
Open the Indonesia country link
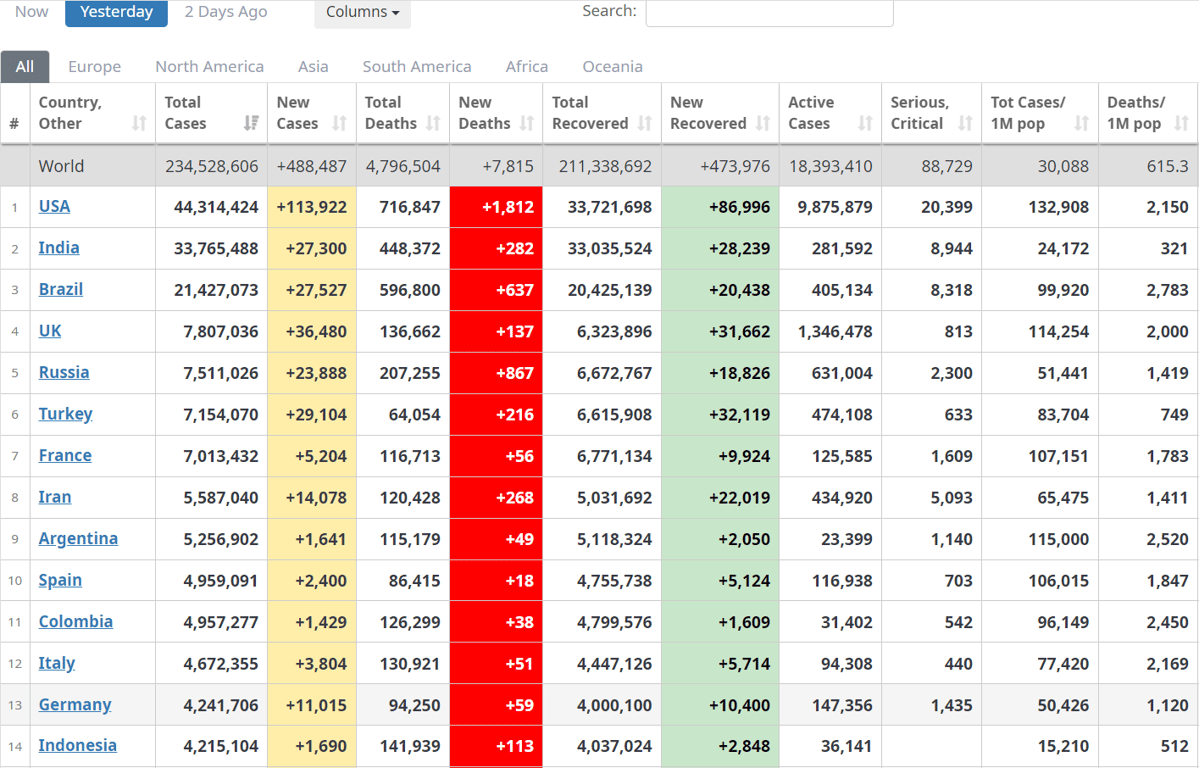click(78, 746)
